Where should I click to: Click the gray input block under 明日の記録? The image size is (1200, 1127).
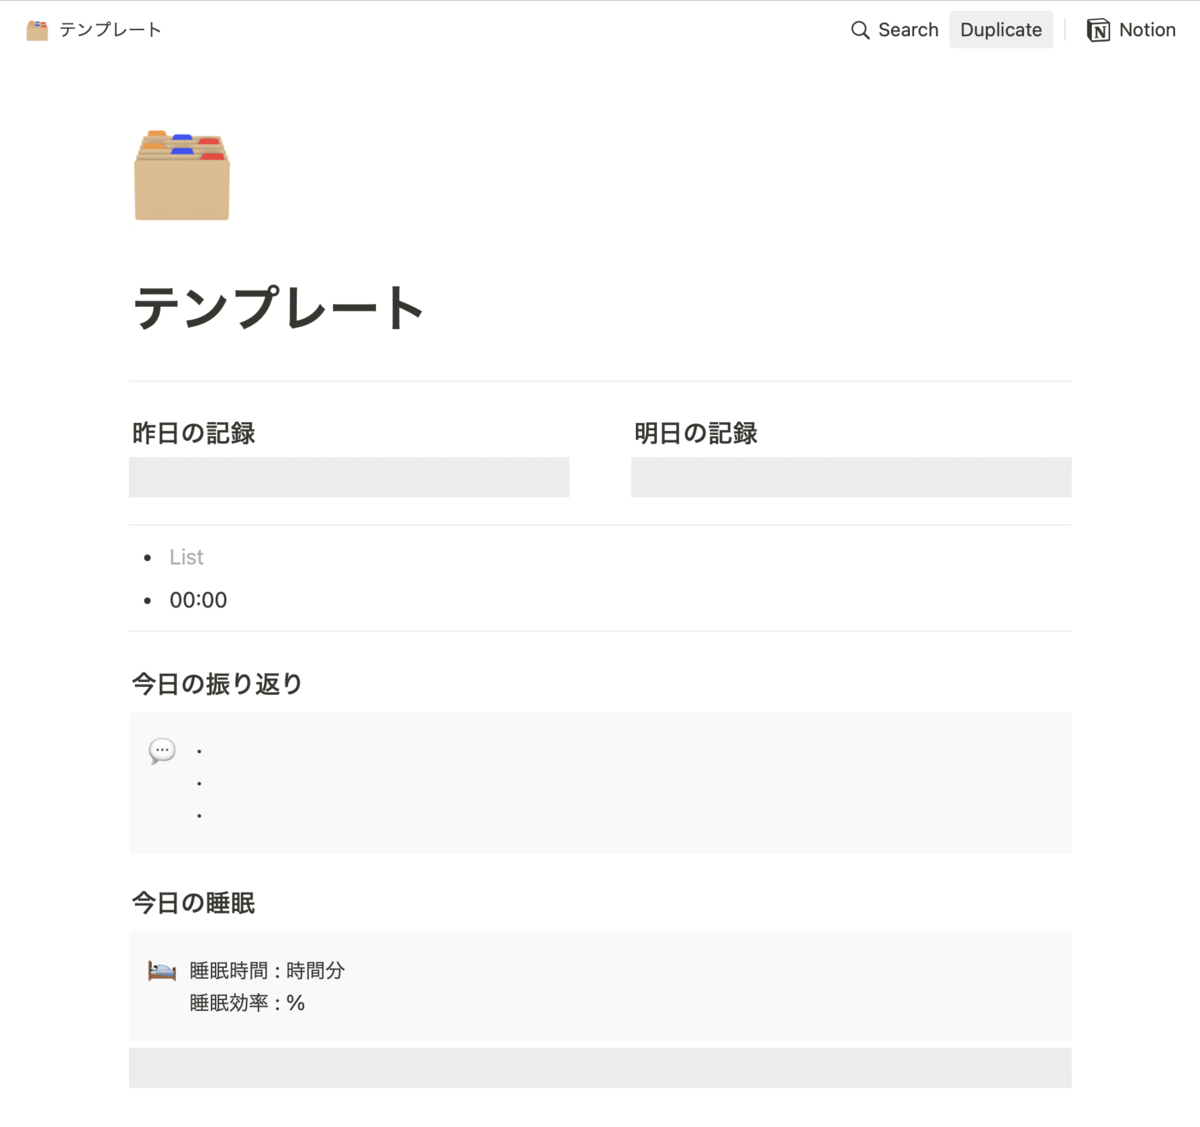coord(851,477)
